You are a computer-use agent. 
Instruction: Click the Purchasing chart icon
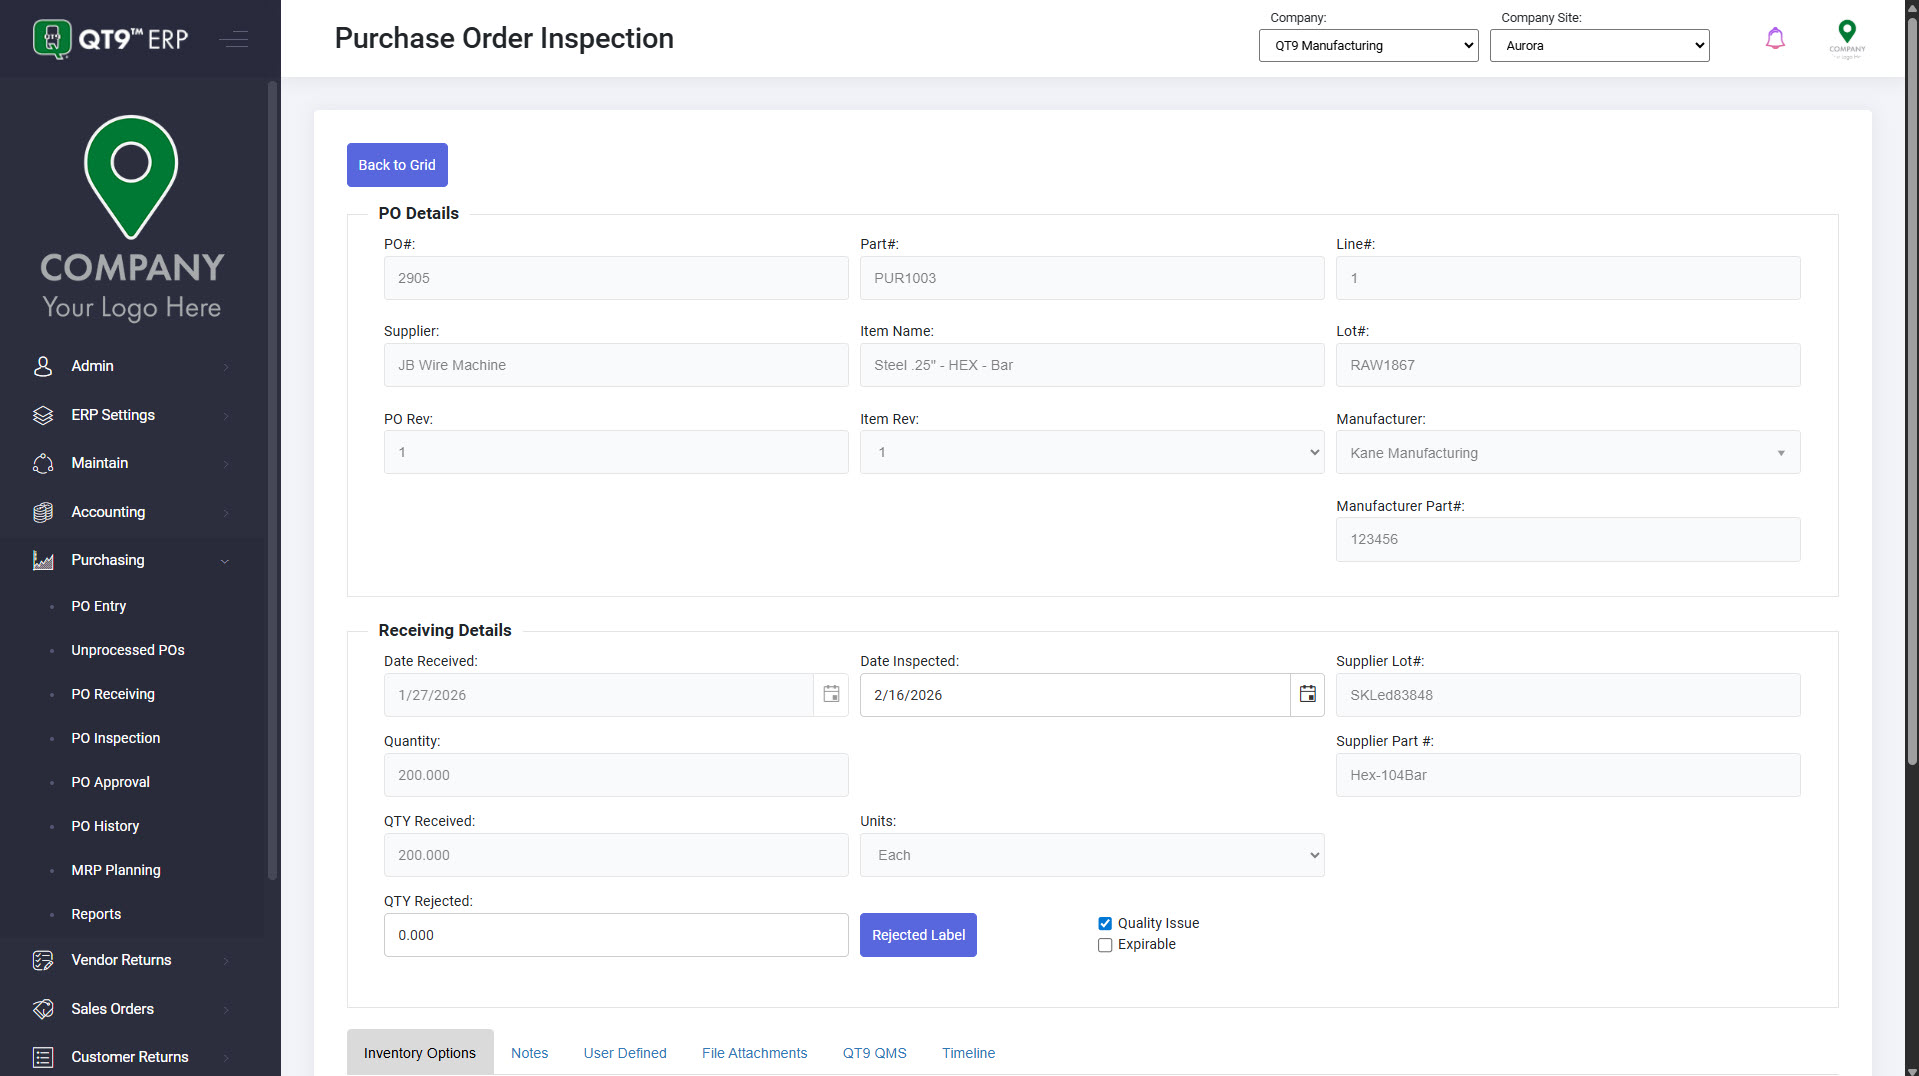pyautogui.click(x=43, y=560)
